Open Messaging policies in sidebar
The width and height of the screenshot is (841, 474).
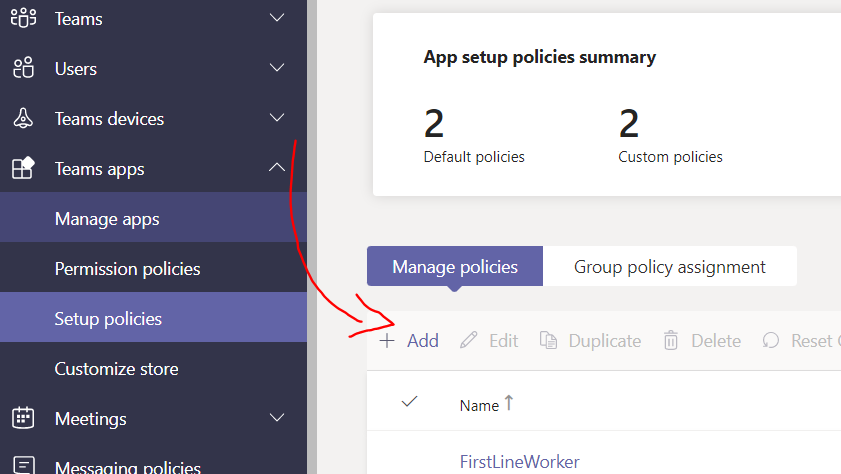point(128,466)
